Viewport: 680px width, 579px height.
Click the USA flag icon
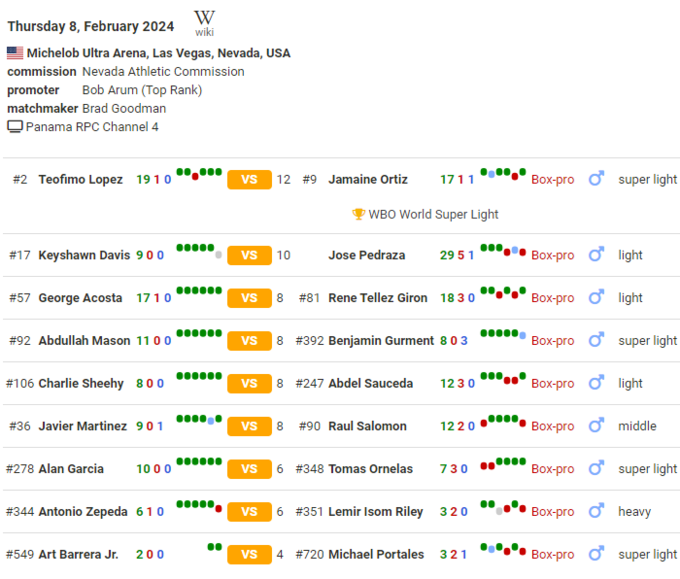click(x=15, y=53)
